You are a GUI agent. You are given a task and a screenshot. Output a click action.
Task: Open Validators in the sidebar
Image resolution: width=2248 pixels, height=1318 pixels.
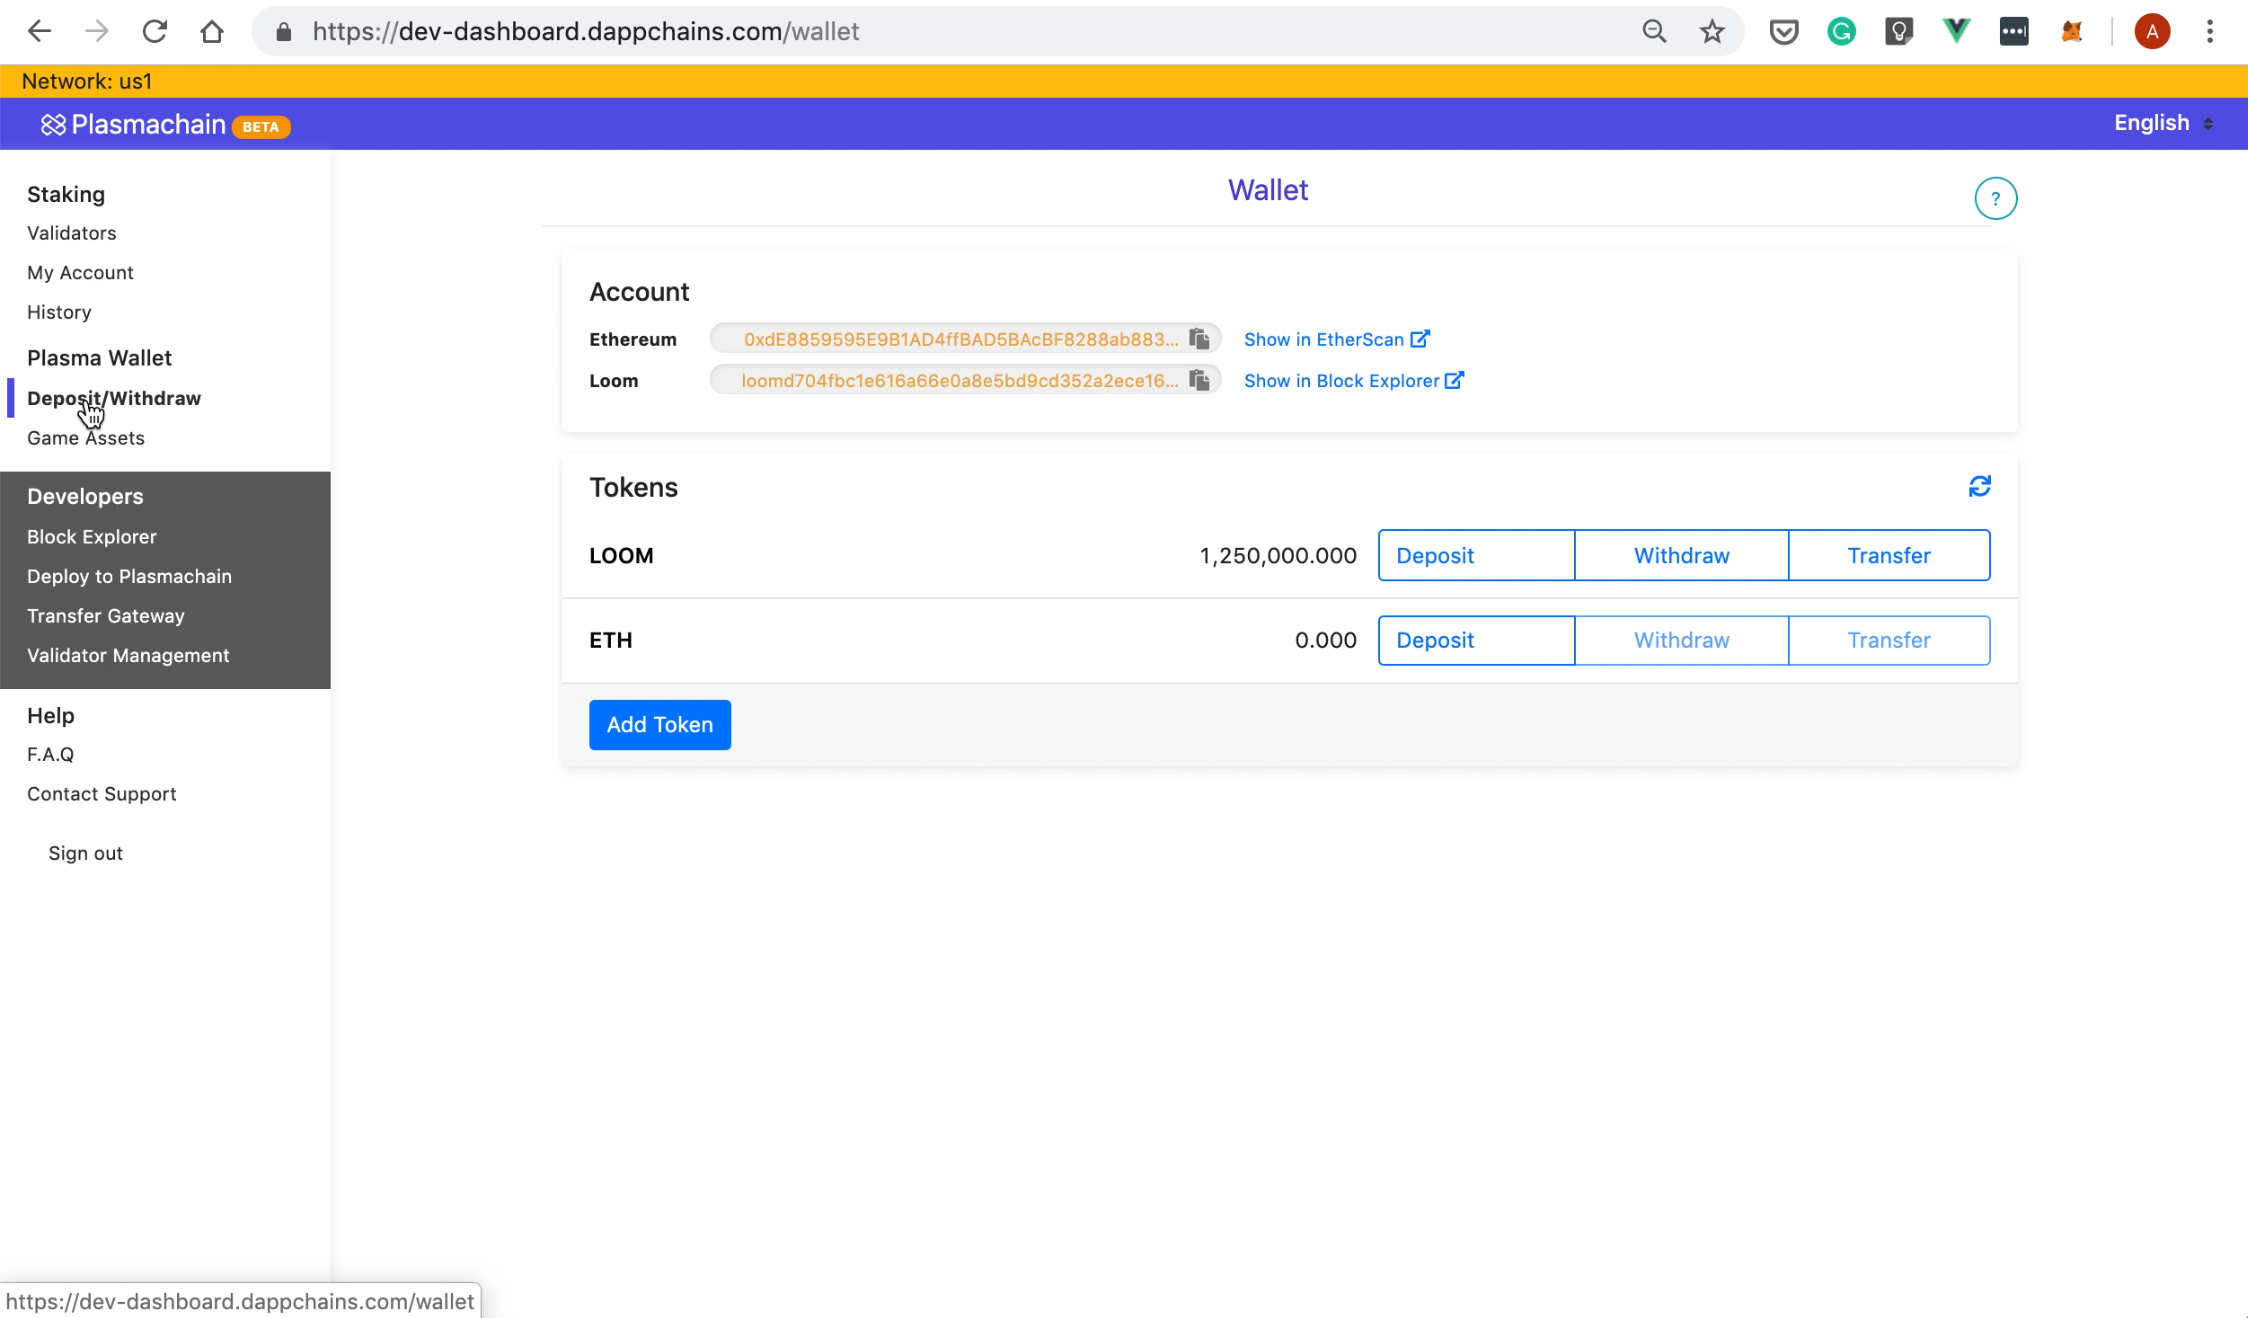click(x=72, y=233)
